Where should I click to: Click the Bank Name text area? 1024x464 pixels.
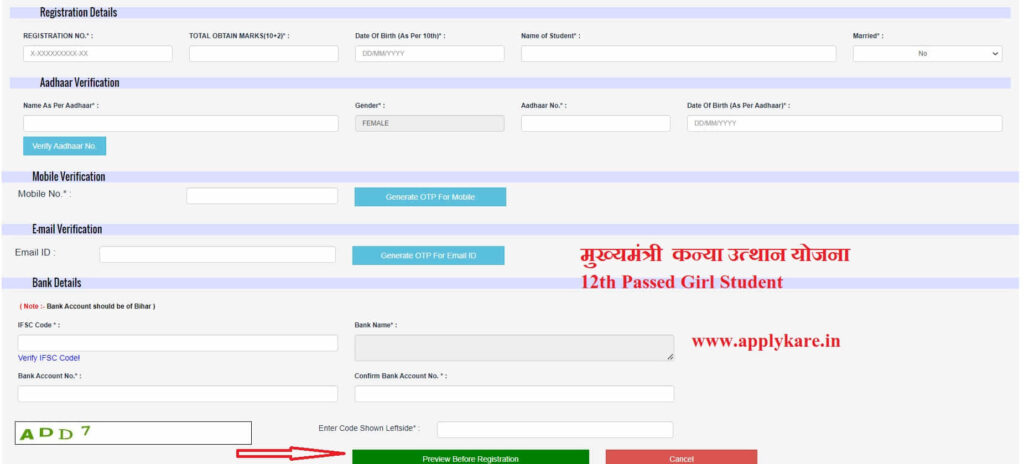[515, 348]
